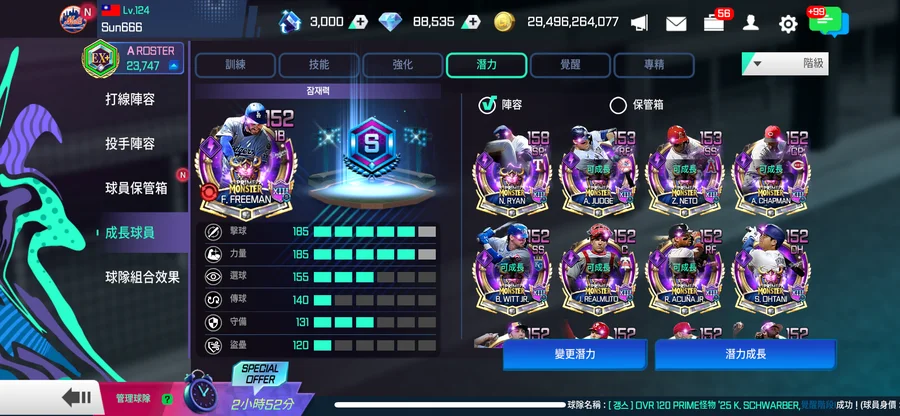Expand the A ROSTER selector arrow
The image size is (900, 416).
[173, 66]
